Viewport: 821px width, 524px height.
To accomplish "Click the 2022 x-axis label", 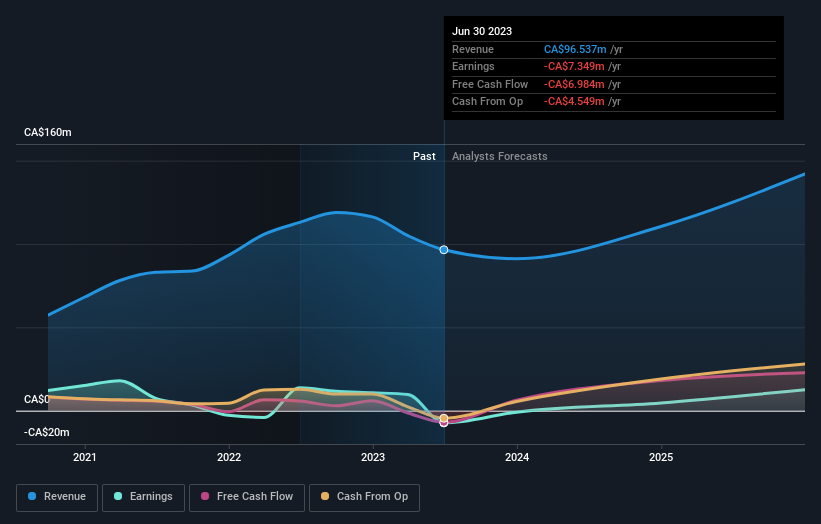I will pyautogui.click(x=229, y=458).
